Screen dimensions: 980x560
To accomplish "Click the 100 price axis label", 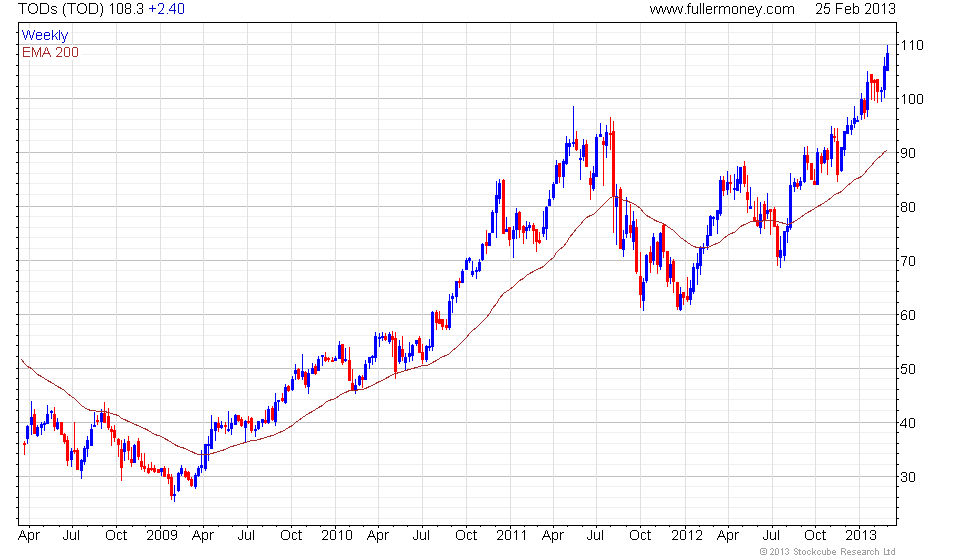I will point(912,99).
